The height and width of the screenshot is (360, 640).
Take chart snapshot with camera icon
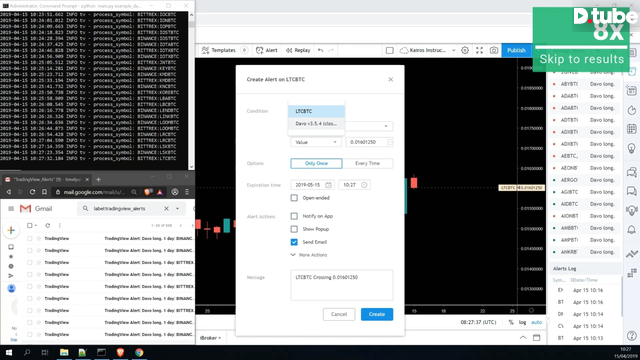click(493, 50)
